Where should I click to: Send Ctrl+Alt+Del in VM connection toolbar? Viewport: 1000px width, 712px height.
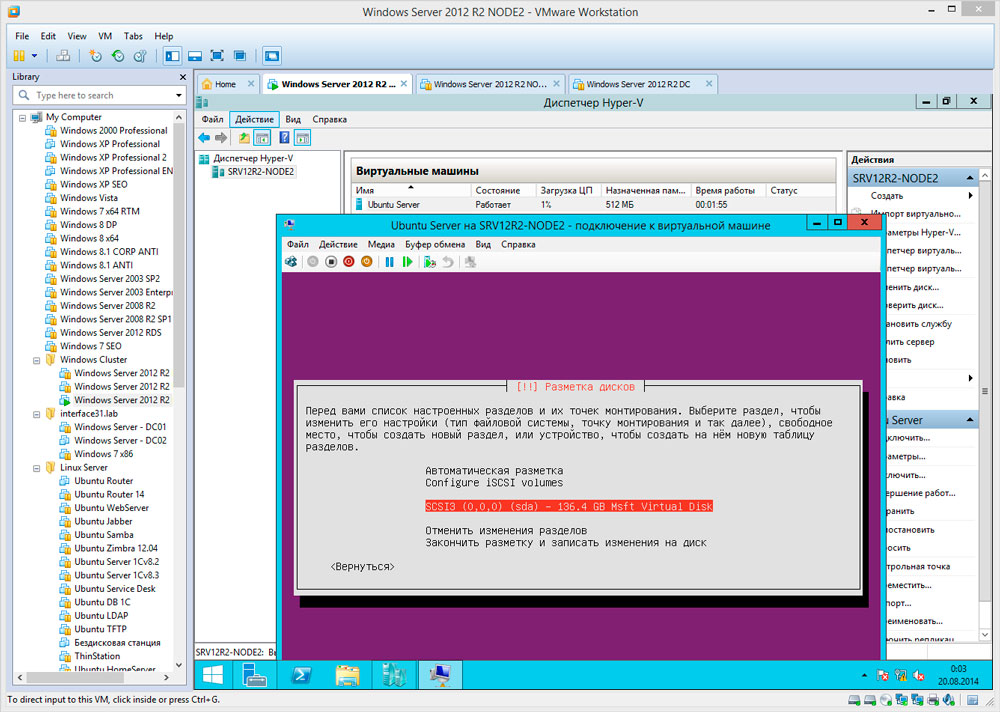click(x=291, y=262)
